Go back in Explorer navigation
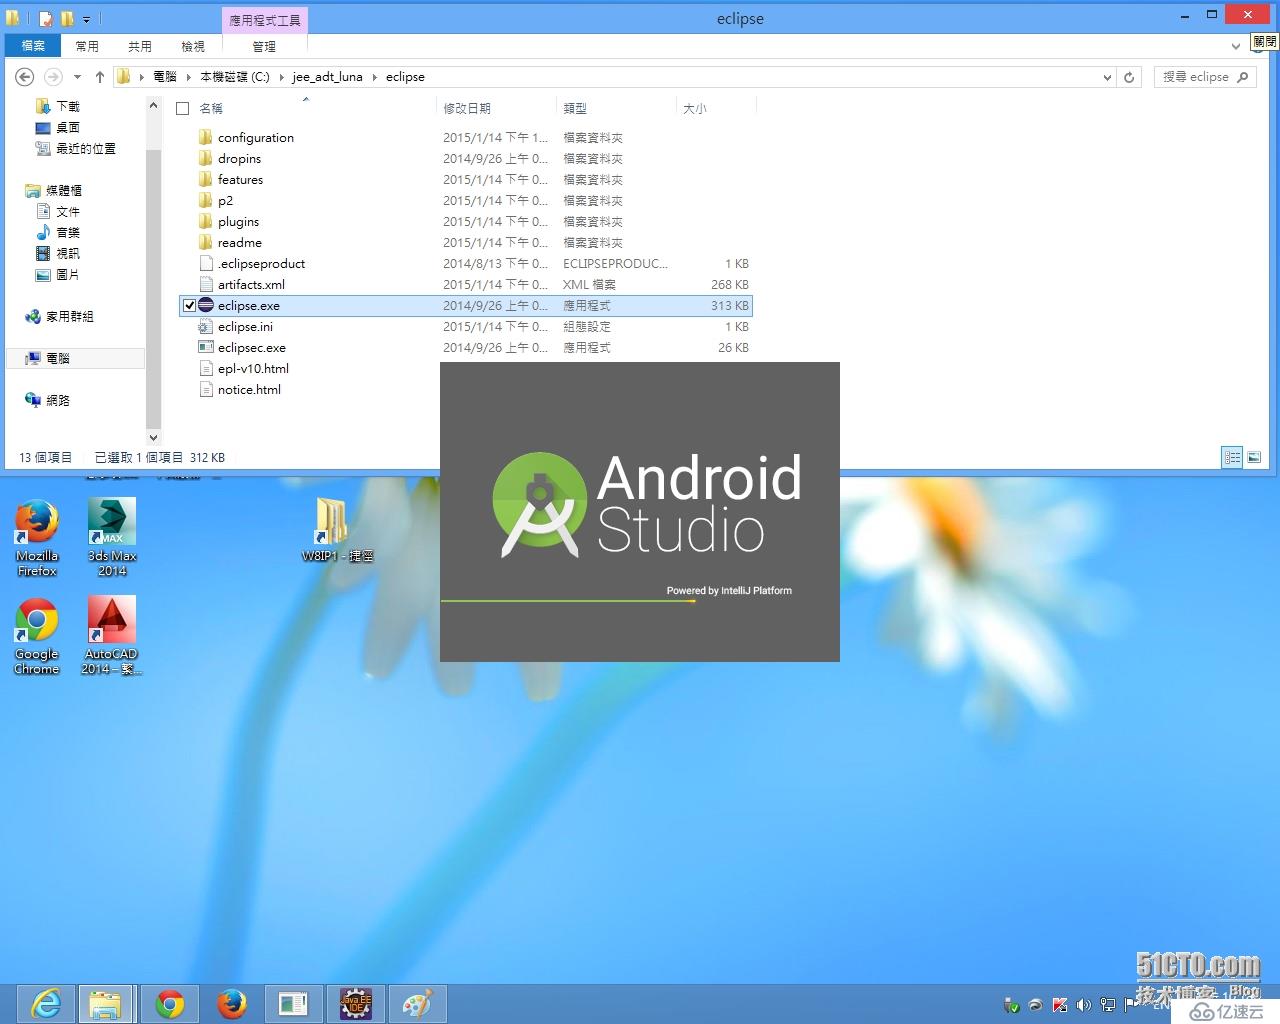The width and height of the screenshot is (1280, 1024). click(25, 77)
